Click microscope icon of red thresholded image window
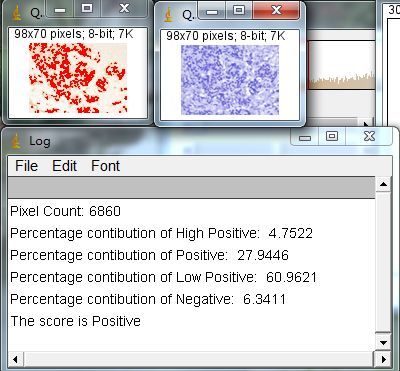The image size is (400, 371). [17, 12]
